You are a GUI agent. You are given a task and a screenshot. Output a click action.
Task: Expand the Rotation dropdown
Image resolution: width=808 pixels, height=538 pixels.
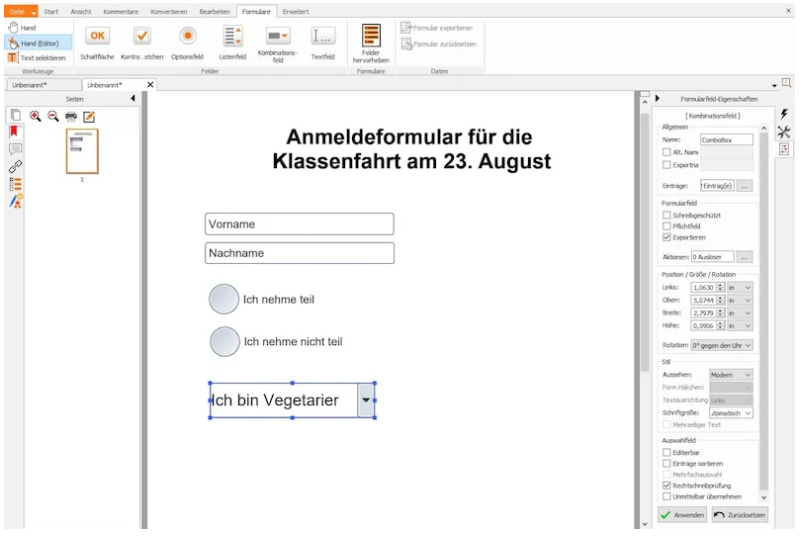(x=722, y=345)
